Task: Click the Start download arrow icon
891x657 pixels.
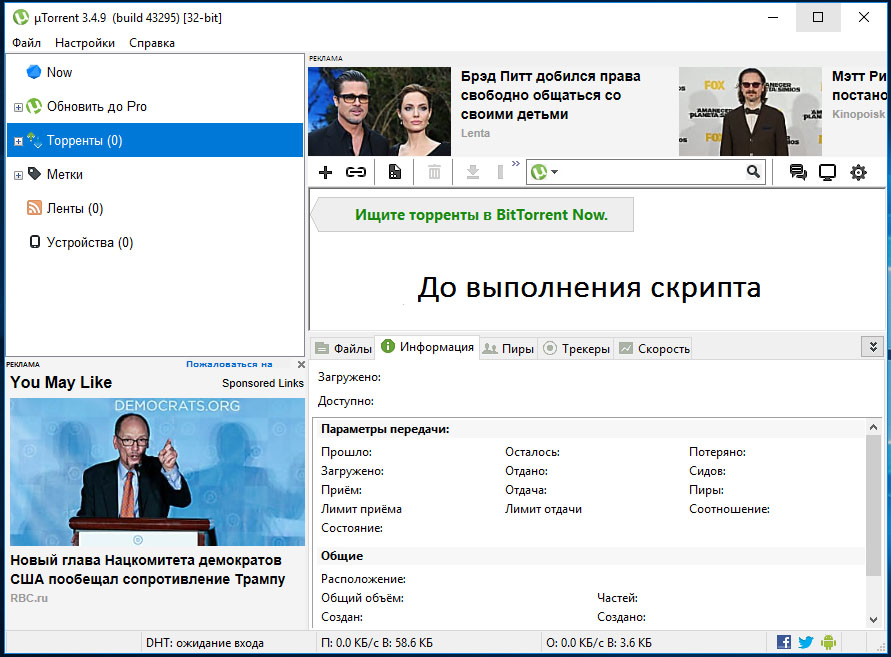Action: point(473,172)
